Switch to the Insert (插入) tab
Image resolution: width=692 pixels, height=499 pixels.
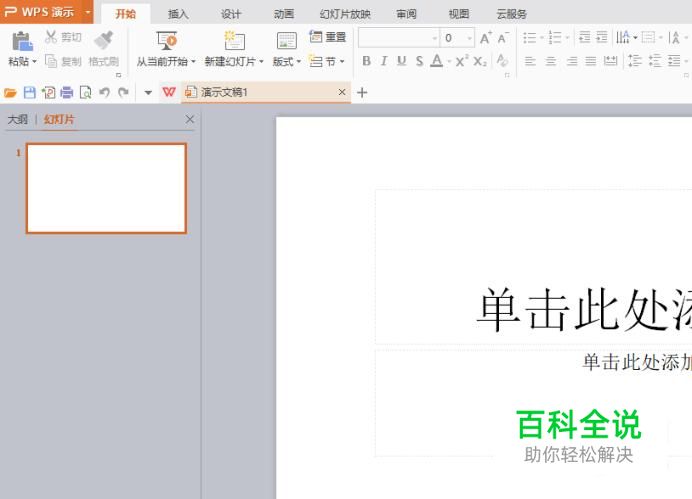point(178,14)
